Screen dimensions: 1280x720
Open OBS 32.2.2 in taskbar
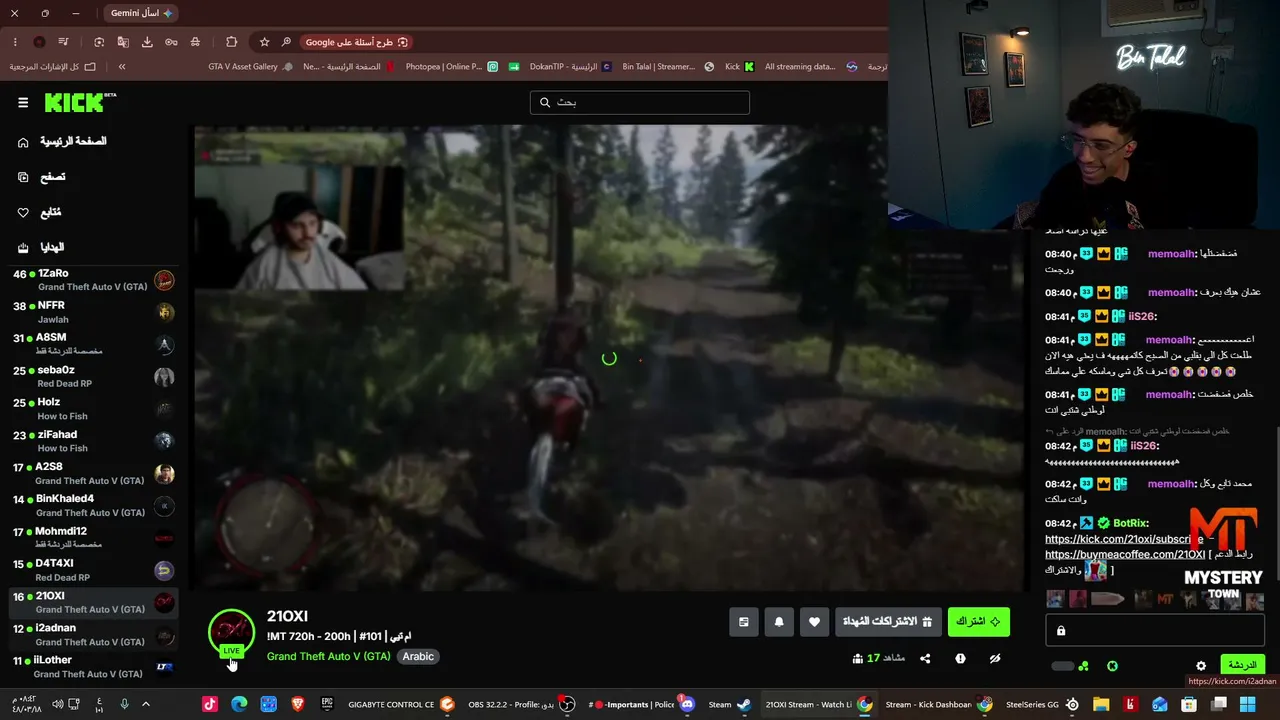click(520, 704)
